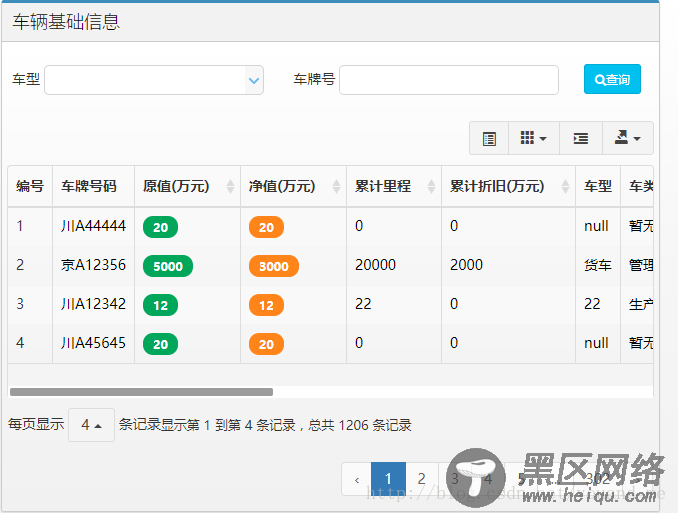Viewport: 678px width, 513px height.
Task: Open the columns grid dropdown
Action: [534, 138]
